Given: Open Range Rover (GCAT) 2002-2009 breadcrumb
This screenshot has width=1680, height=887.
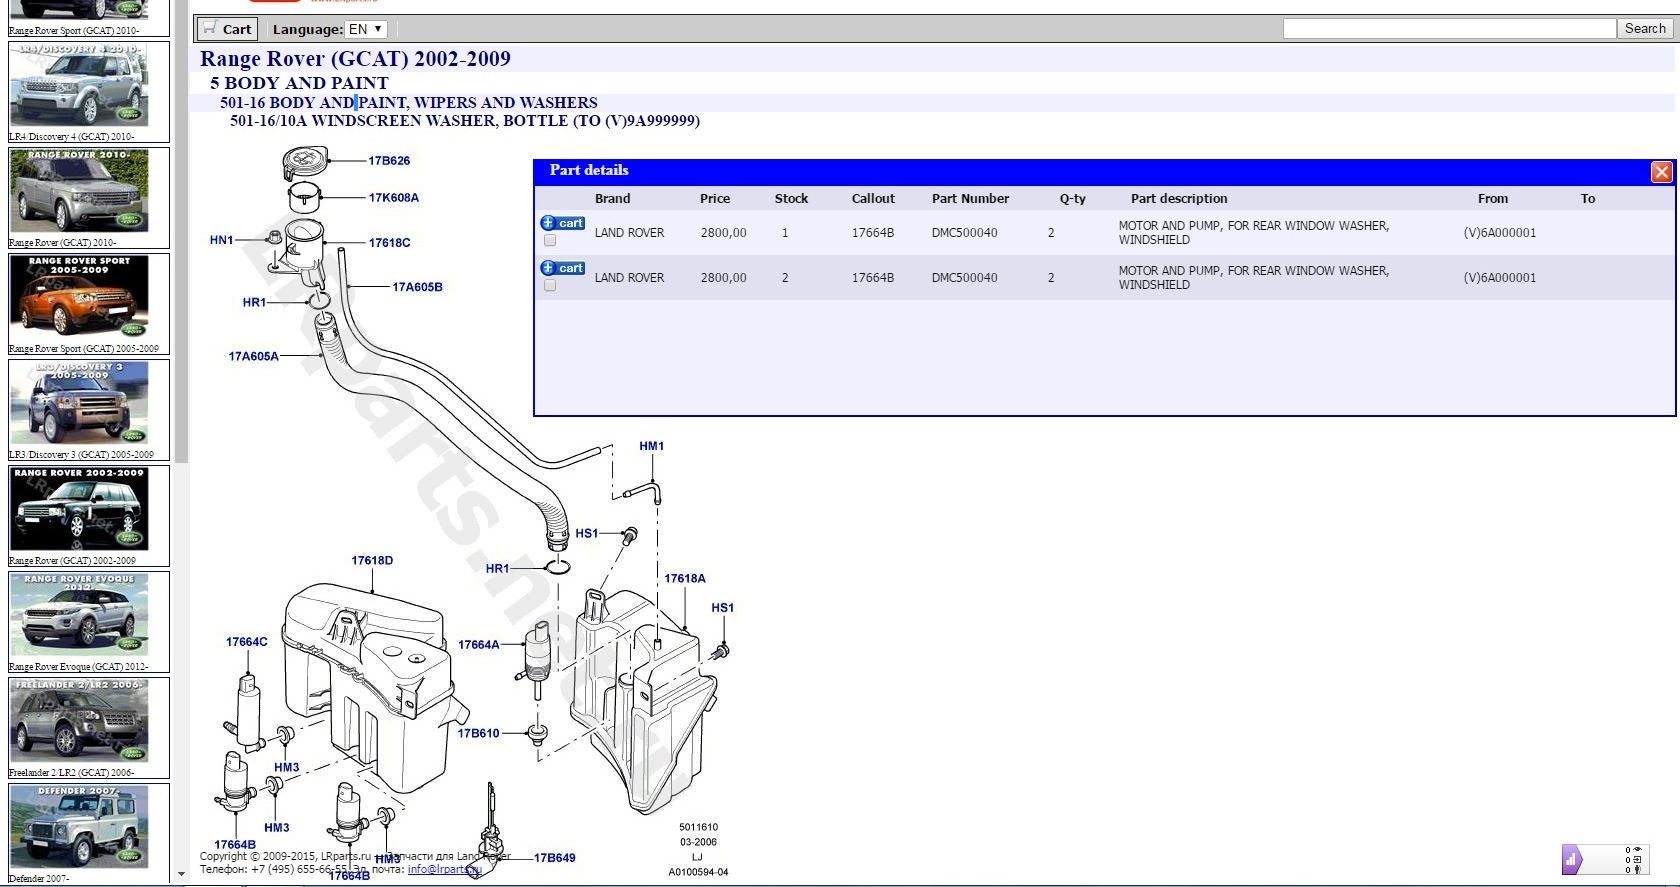Looking at the screenshot, I should click(355, 59).
